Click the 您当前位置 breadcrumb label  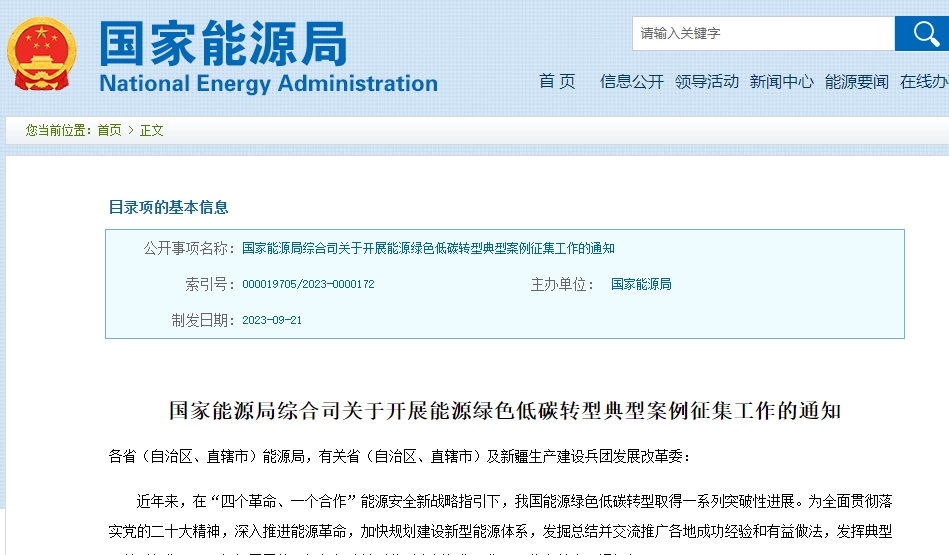click(58, 130)
